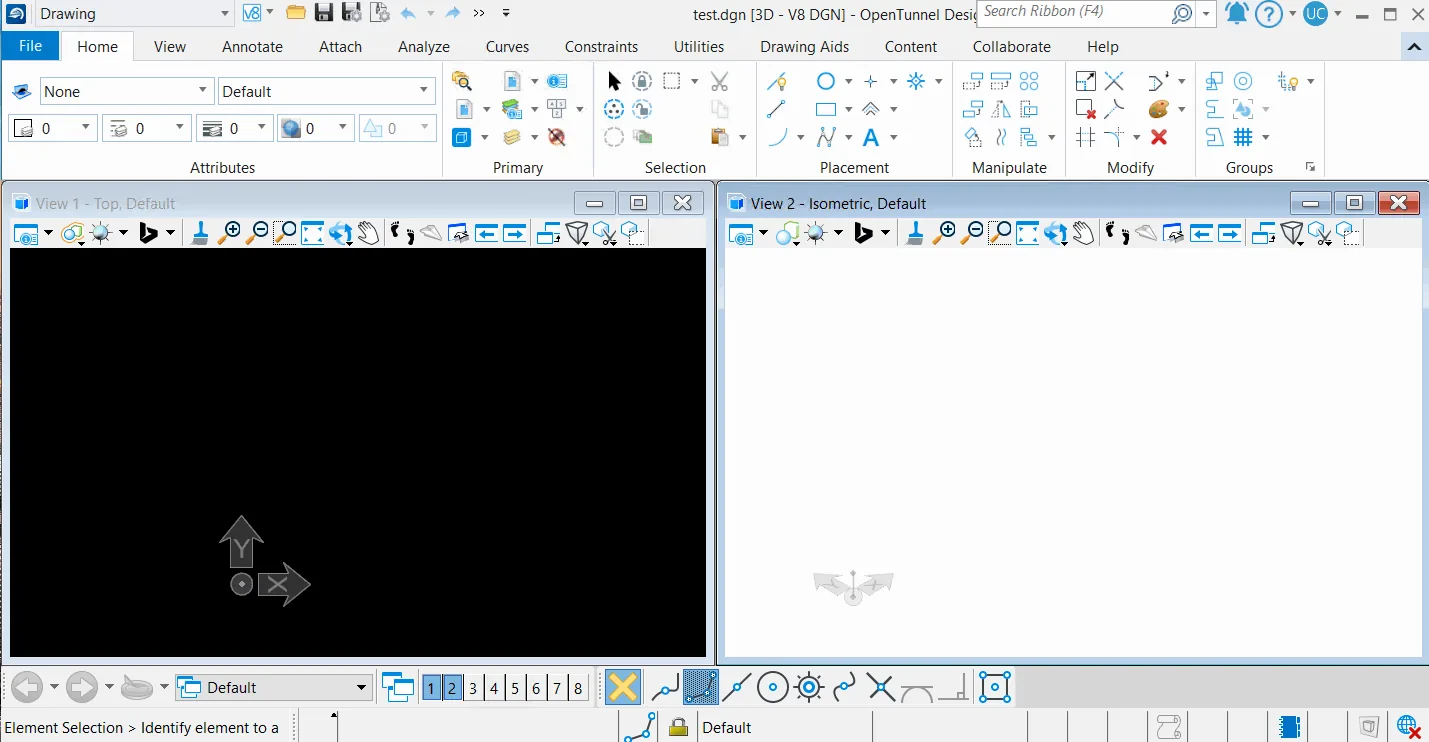
Task: Open the Drawing workflow dropdown
Action: 134,13
